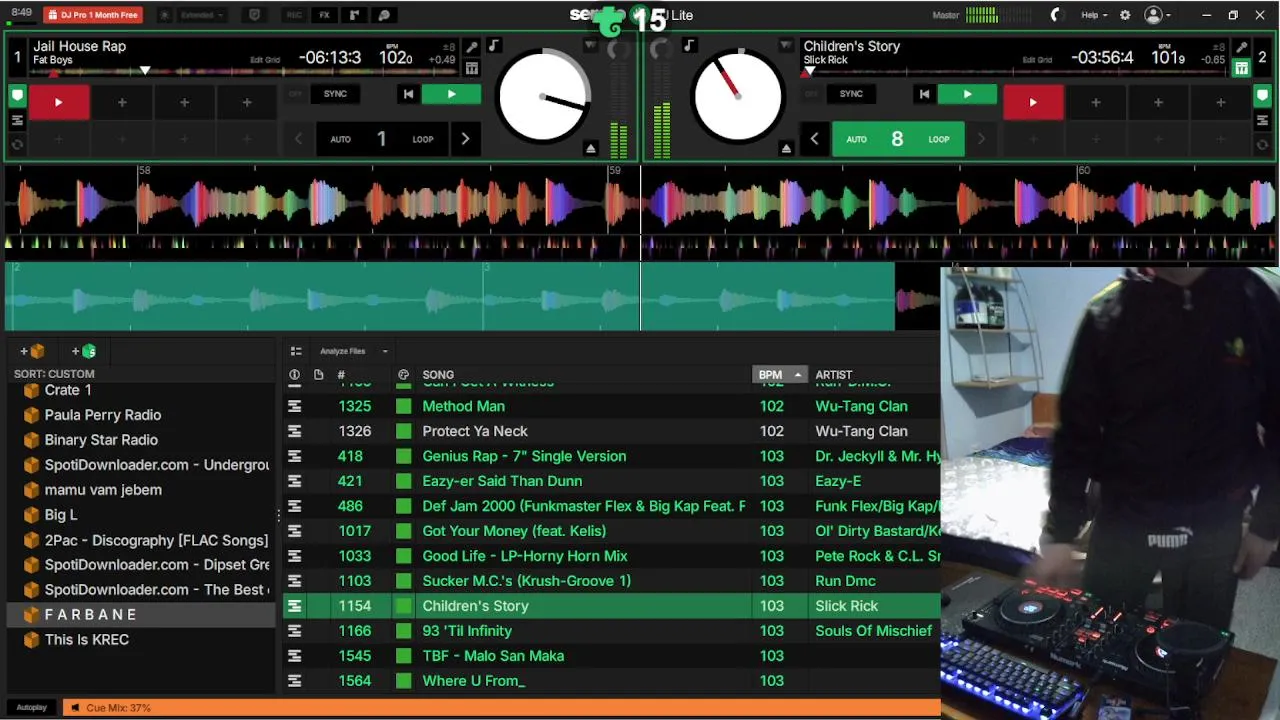Add a new crate
Screen dimensions: 1280x720
[x=32, y=351]
